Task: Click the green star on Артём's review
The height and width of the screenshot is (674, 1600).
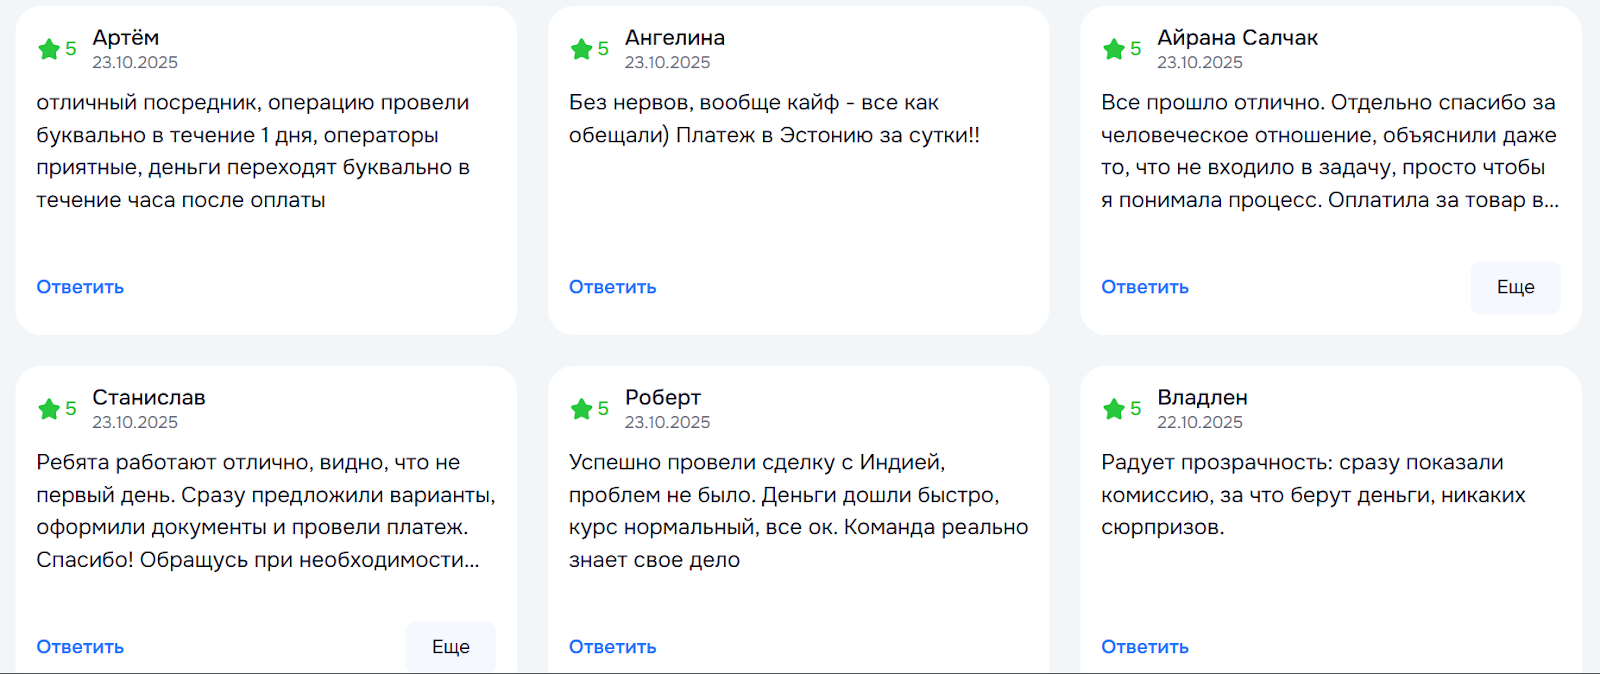Action: pyautogui.click(x=48, y=49)
